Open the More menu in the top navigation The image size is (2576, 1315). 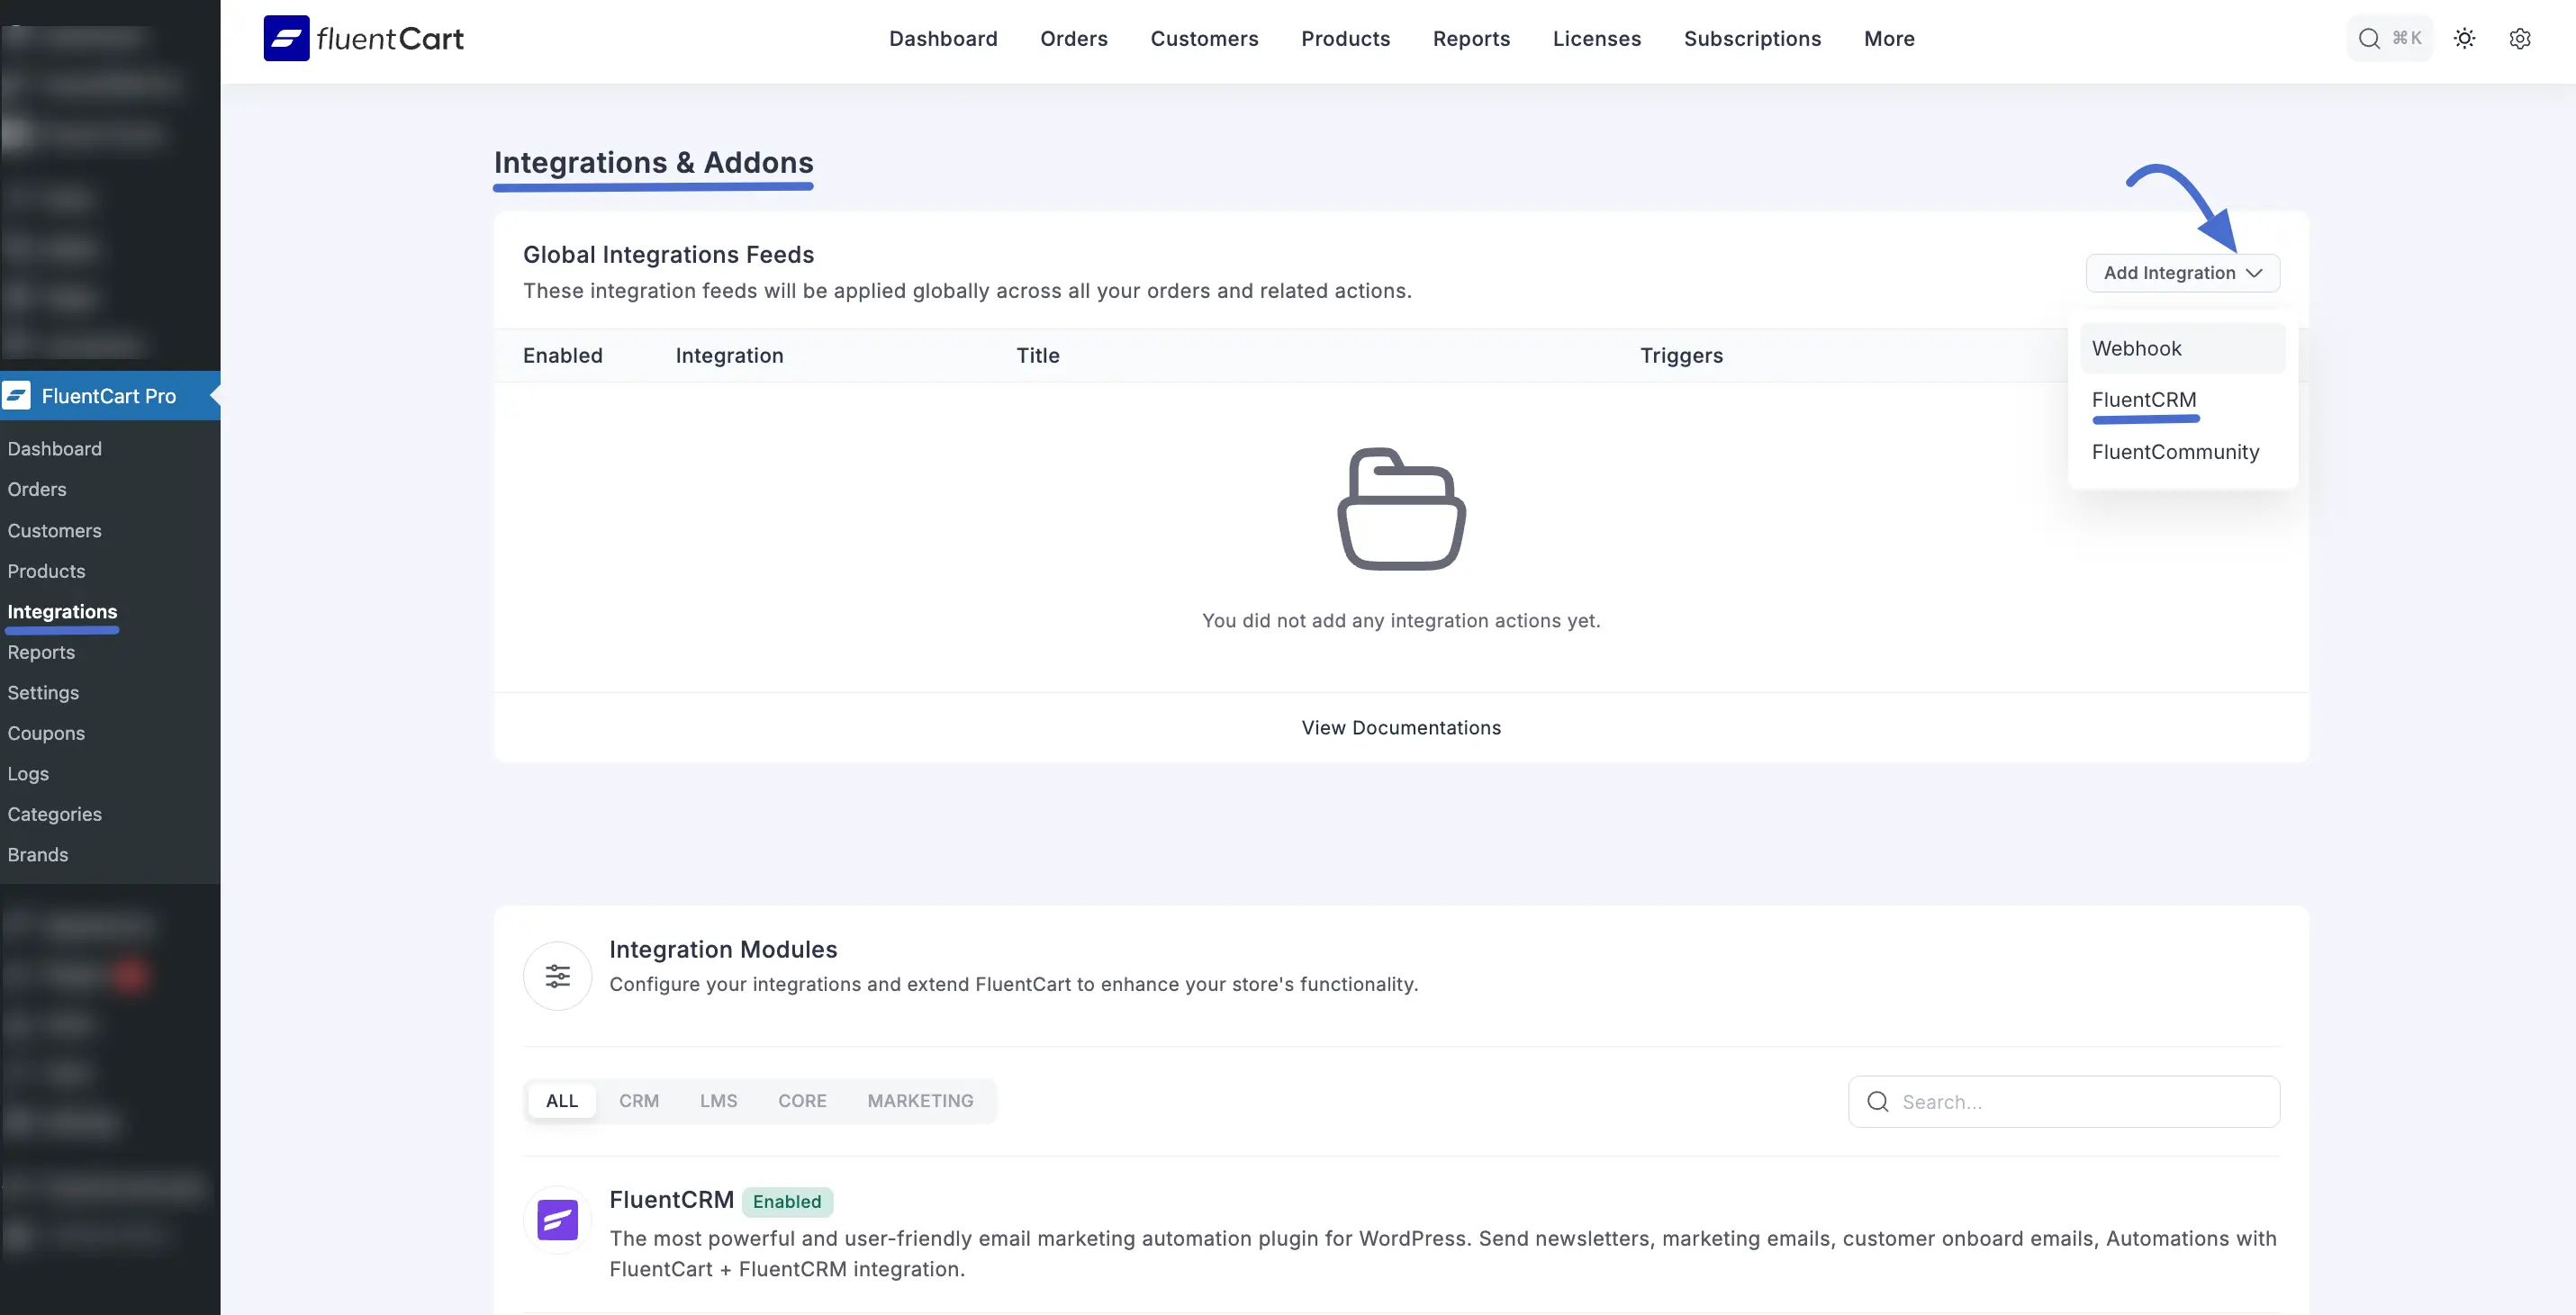point(1888,38)
